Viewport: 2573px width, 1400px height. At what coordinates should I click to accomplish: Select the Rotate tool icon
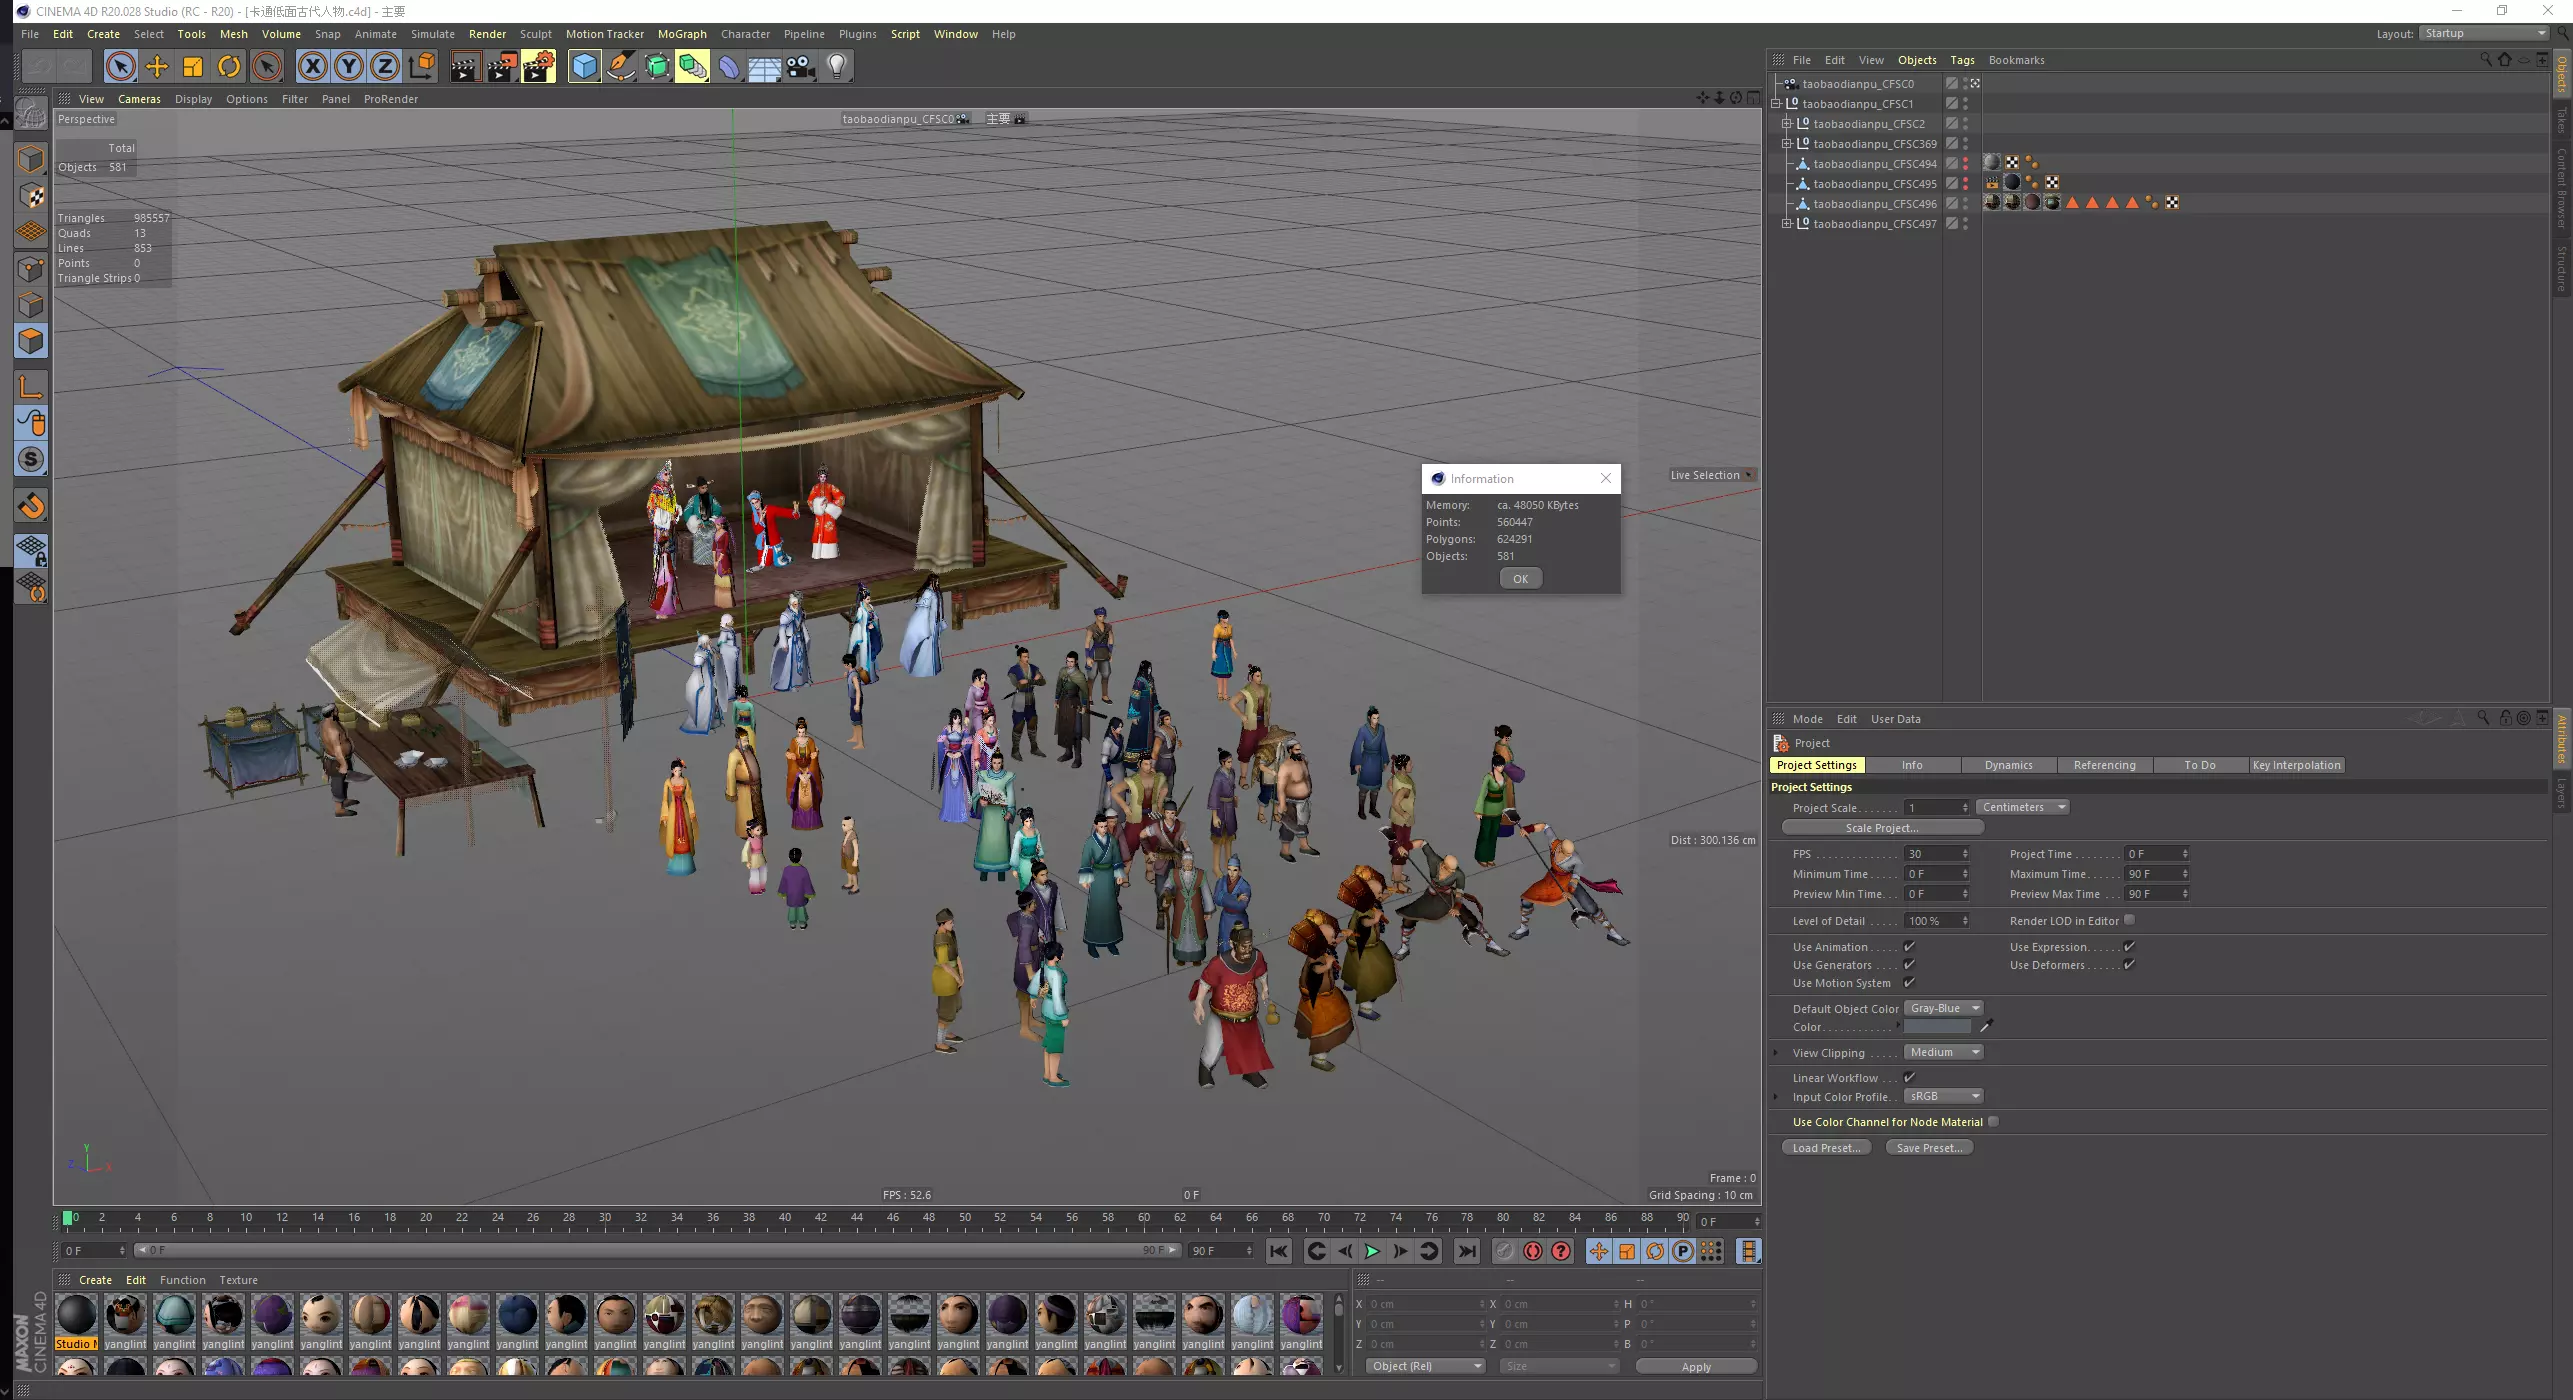coord(229,67)
